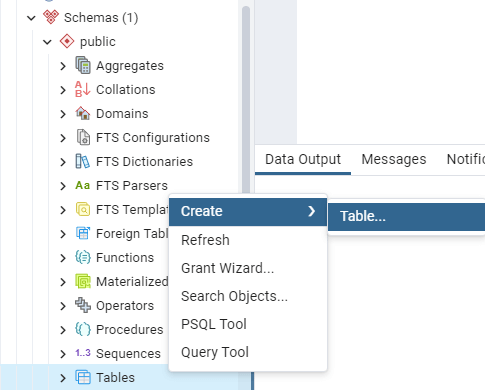Collapse the public schema node
This screenshot has height=390, width=485.
(x=47, y=42)
